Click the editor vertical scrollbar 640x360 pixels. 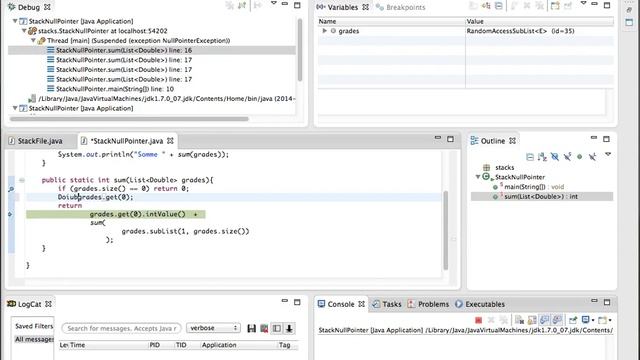click(x=445, y=230)
